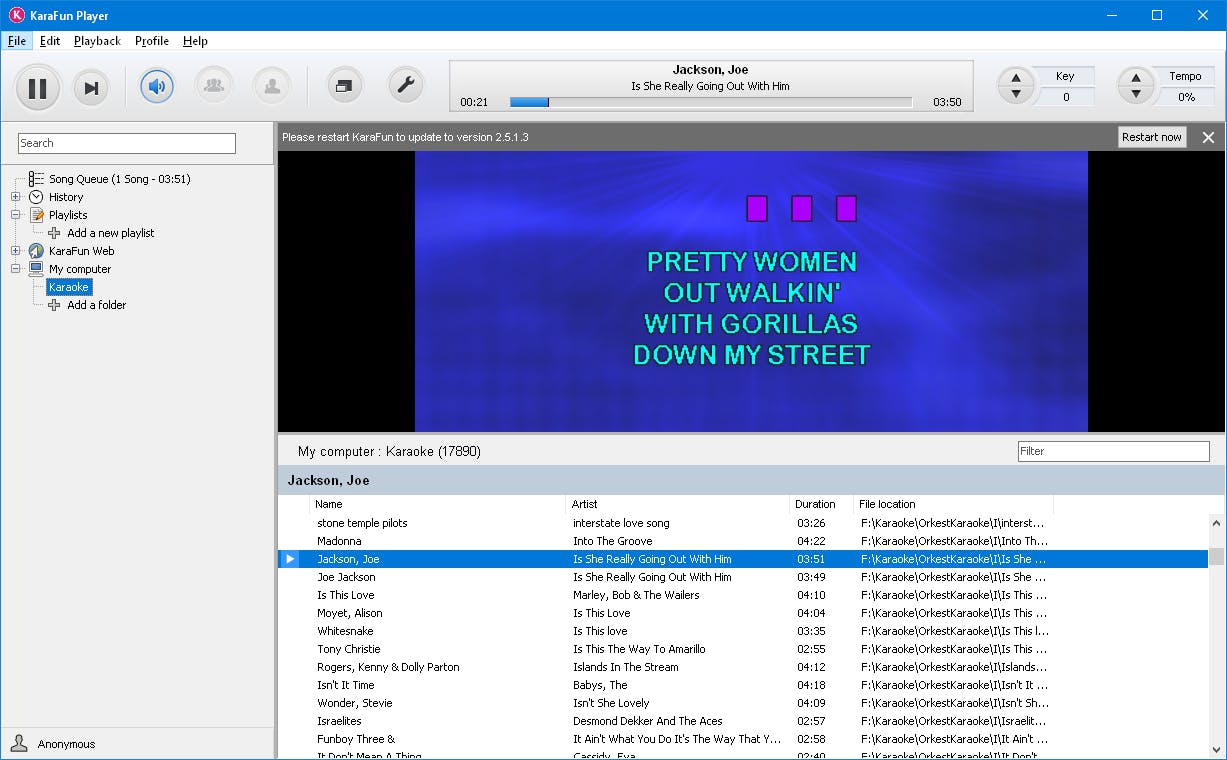Click the song progress bar
This screenshot has width=1227, height=760.
click(710, 102)
